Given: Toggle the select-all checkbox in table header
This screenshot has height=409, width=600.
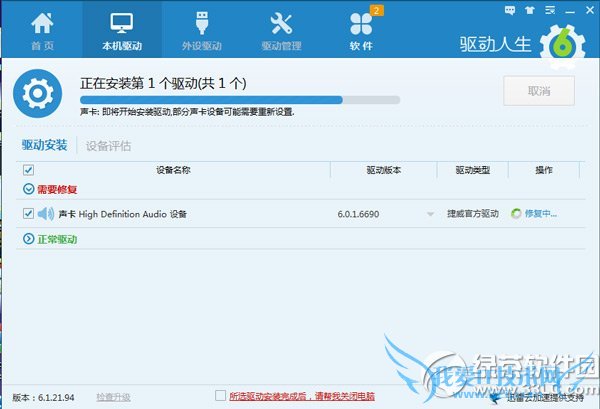Looking at the screenshot, I should coord(28,170).
